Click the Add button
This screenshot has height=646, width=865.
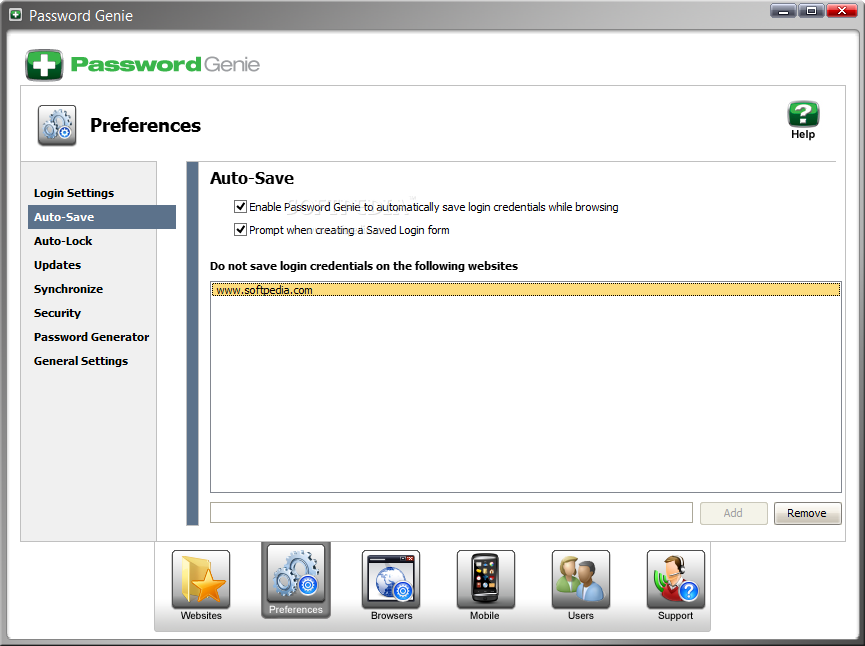[734, 513]
